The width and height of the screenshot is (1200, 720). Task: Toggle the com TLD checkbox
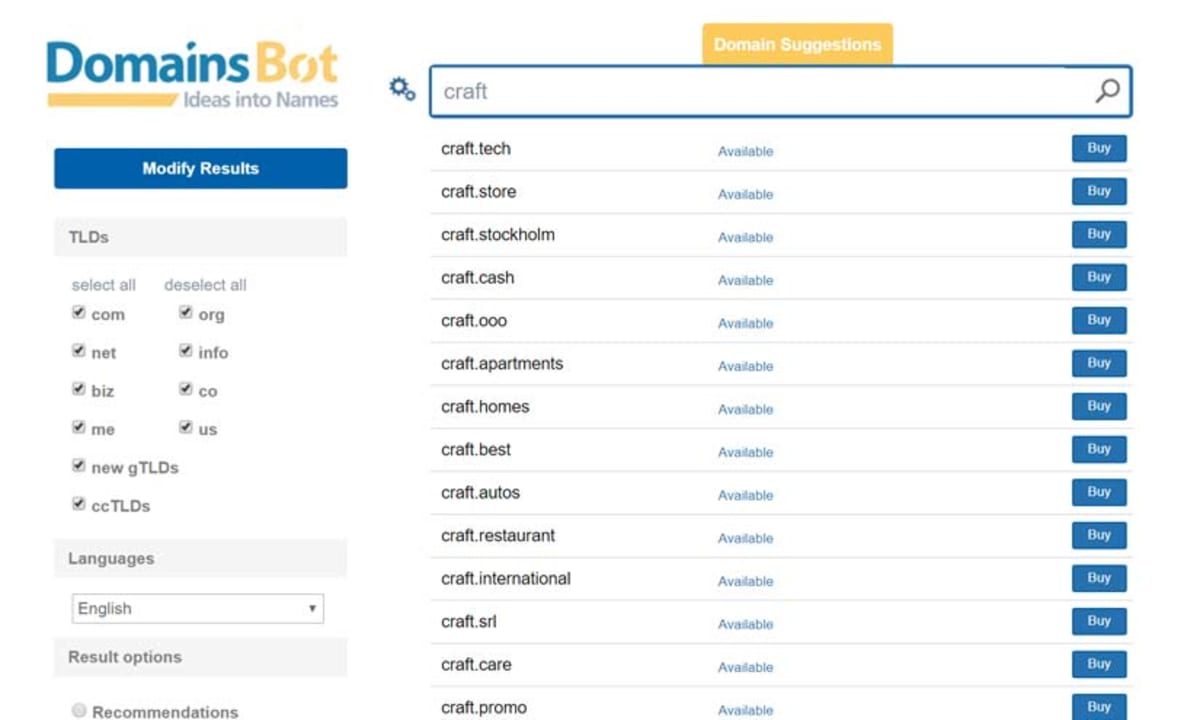79,313
